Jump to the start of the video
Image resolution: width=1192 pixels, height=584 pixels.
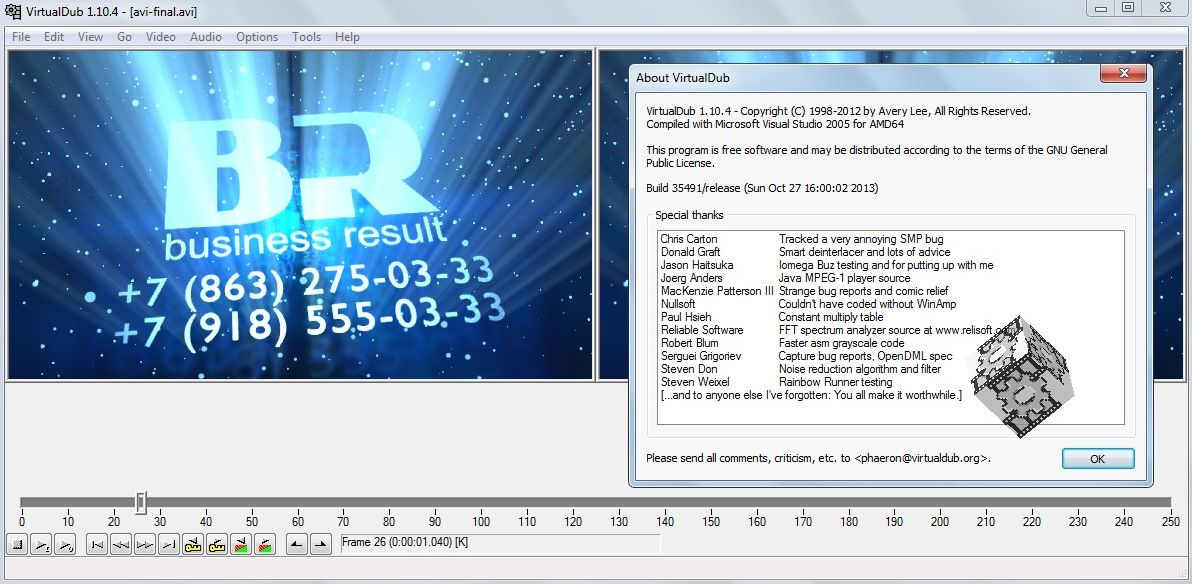pos(97,544)
